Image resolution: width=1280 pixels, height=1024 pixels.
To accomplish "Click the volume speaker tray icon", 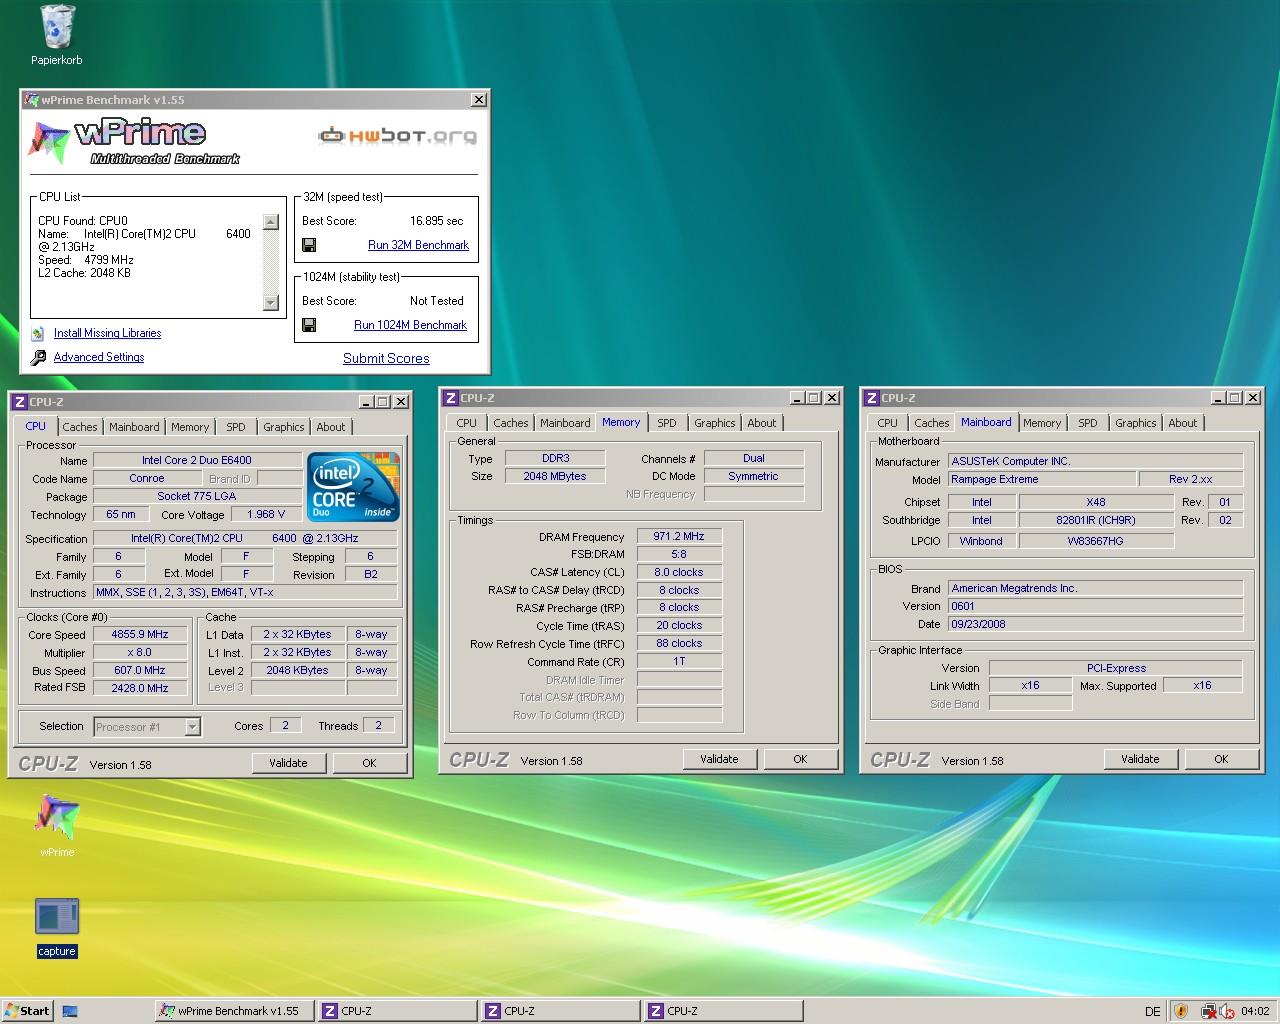I will pyautogui.click(x=1226, y=1011).
